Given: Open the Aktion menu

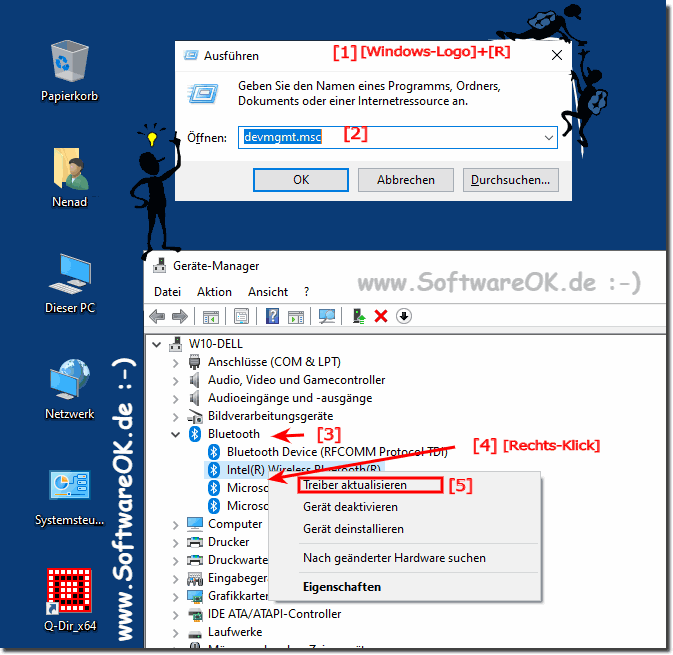Looking at the screenshot, I should [x=214, y=292].
